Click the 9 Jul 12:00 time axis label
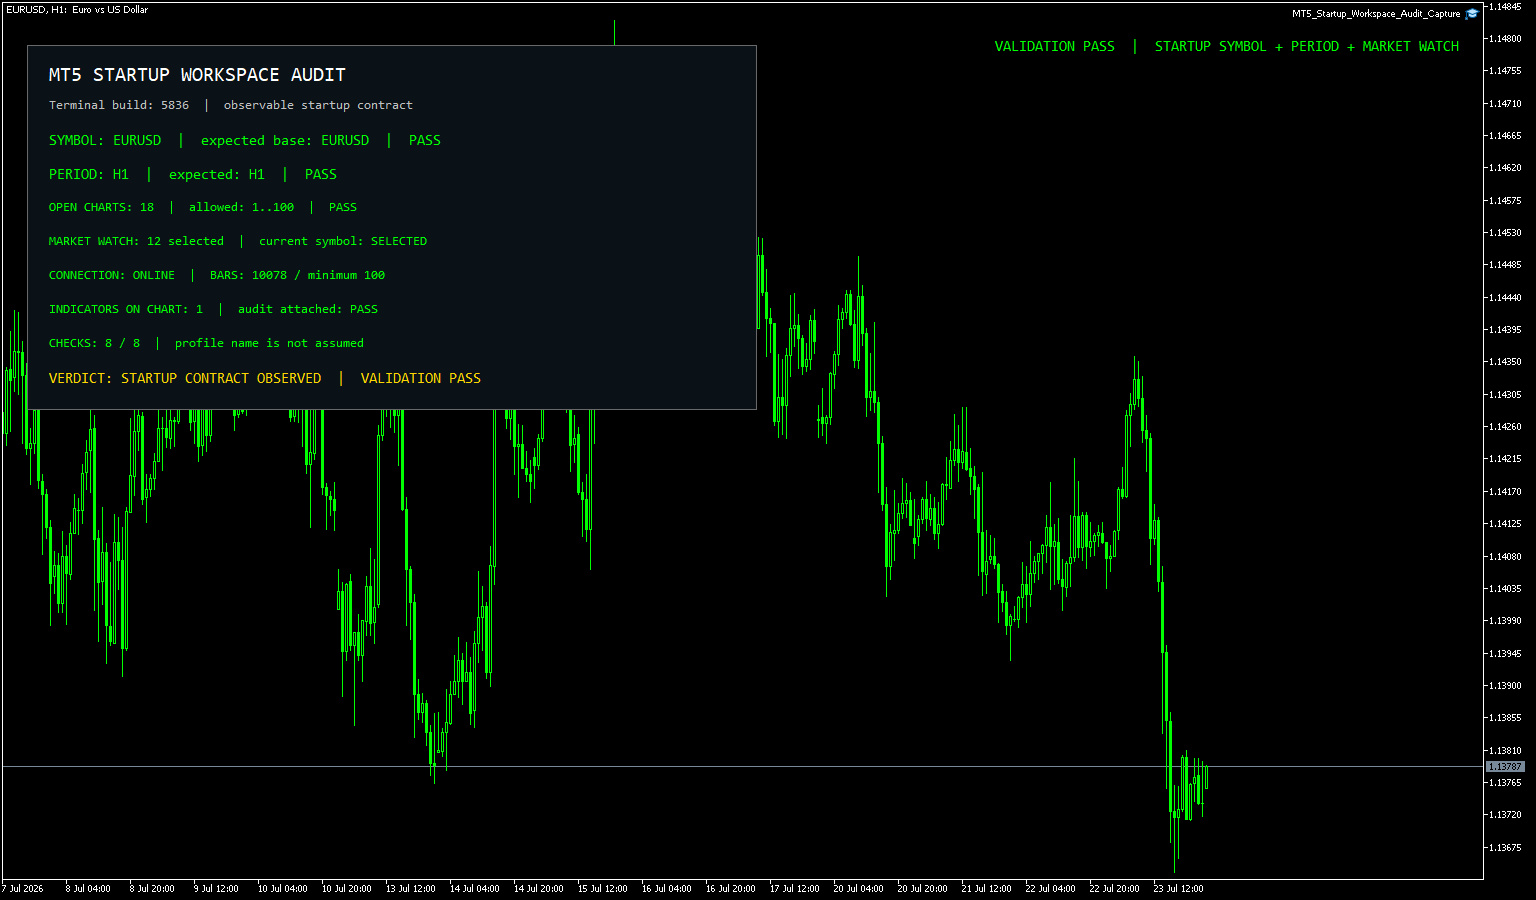The height and width of the screenshot is (900, 1536). point(216,889)
